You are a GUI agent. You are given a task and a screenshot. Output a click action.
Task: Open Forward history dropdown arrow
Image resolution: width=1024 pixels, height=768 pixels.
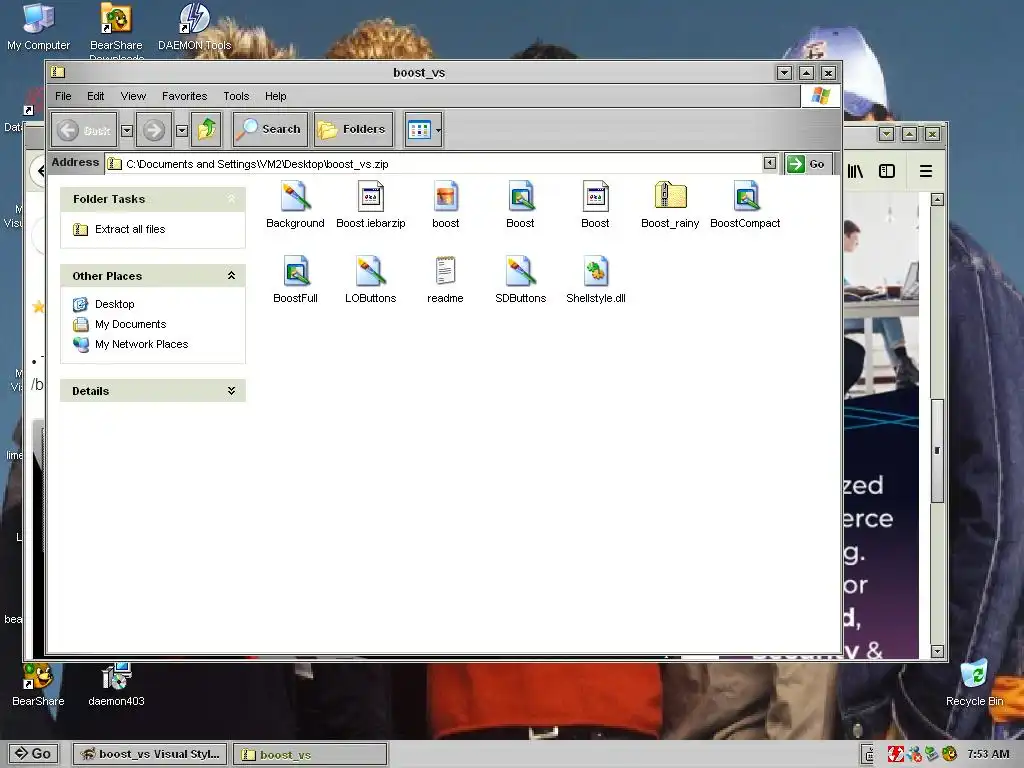tap(182, 131)
